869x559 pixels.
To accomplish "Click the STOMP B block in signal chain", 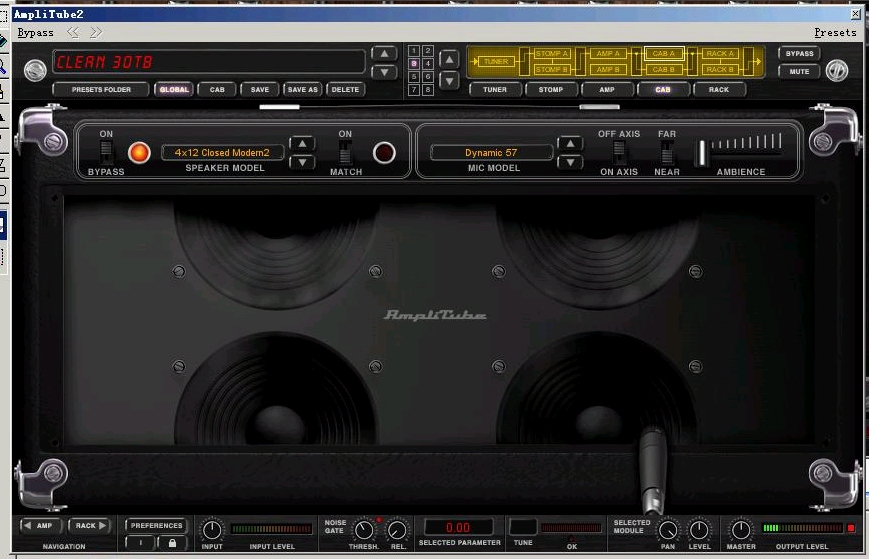I will pyautogui.click(x=551, y=70).
